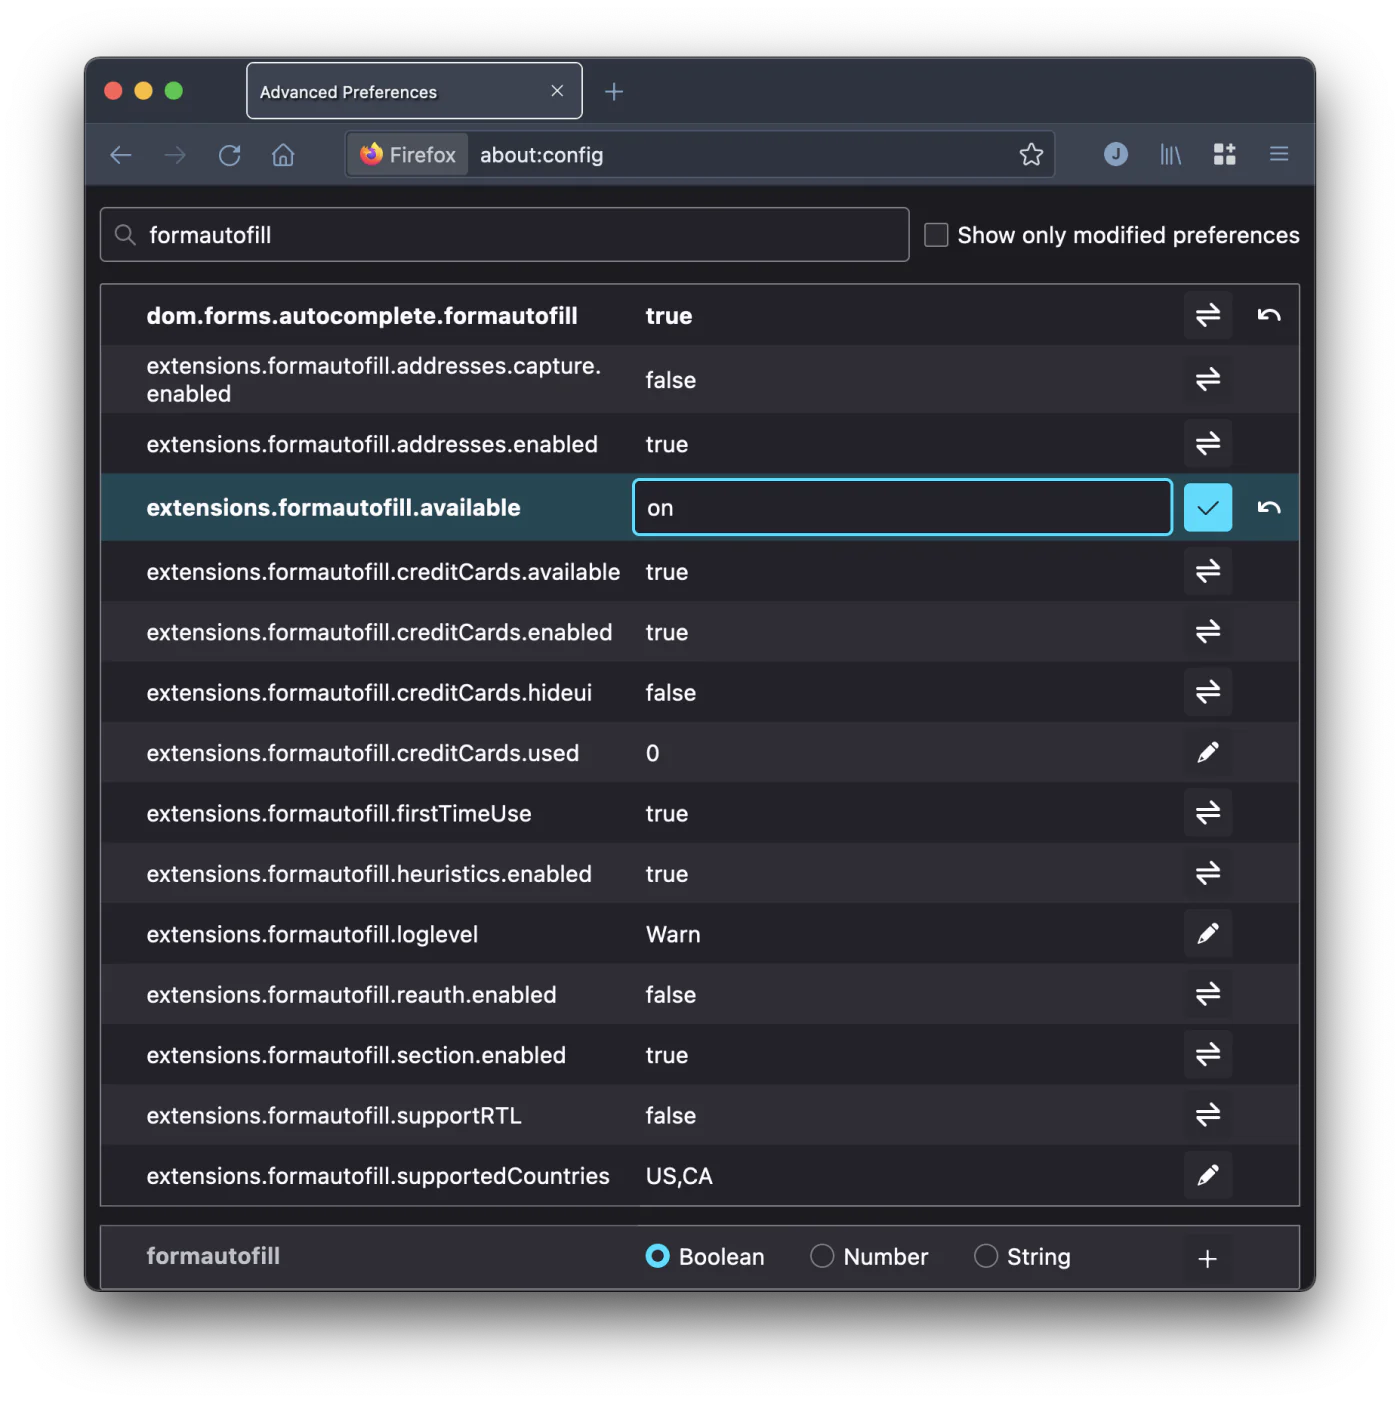The image size is (1400, 1403).
Task: Close the Advanced Preferences tab
Action: pos(557,91)
